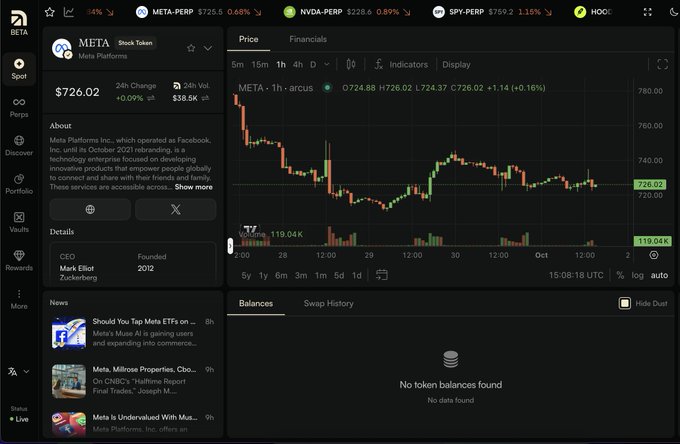Screen dimensions: 680x444
Task: Switch to the Financials tab
Action: (x=308, y=39)
